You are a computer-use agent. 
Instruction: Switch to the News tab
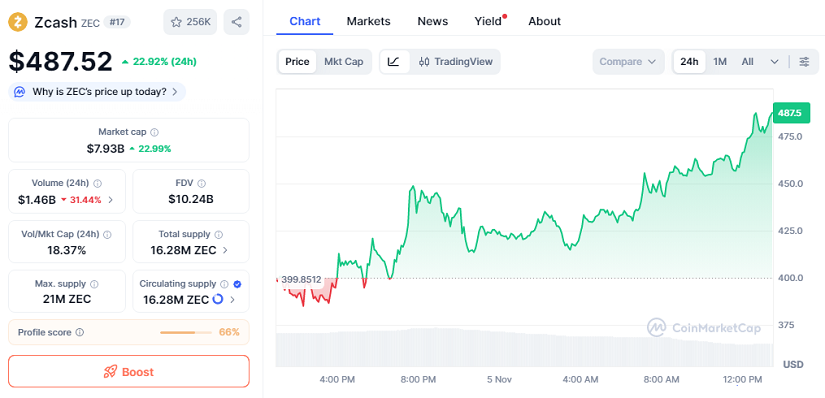(x=432, y=21)
